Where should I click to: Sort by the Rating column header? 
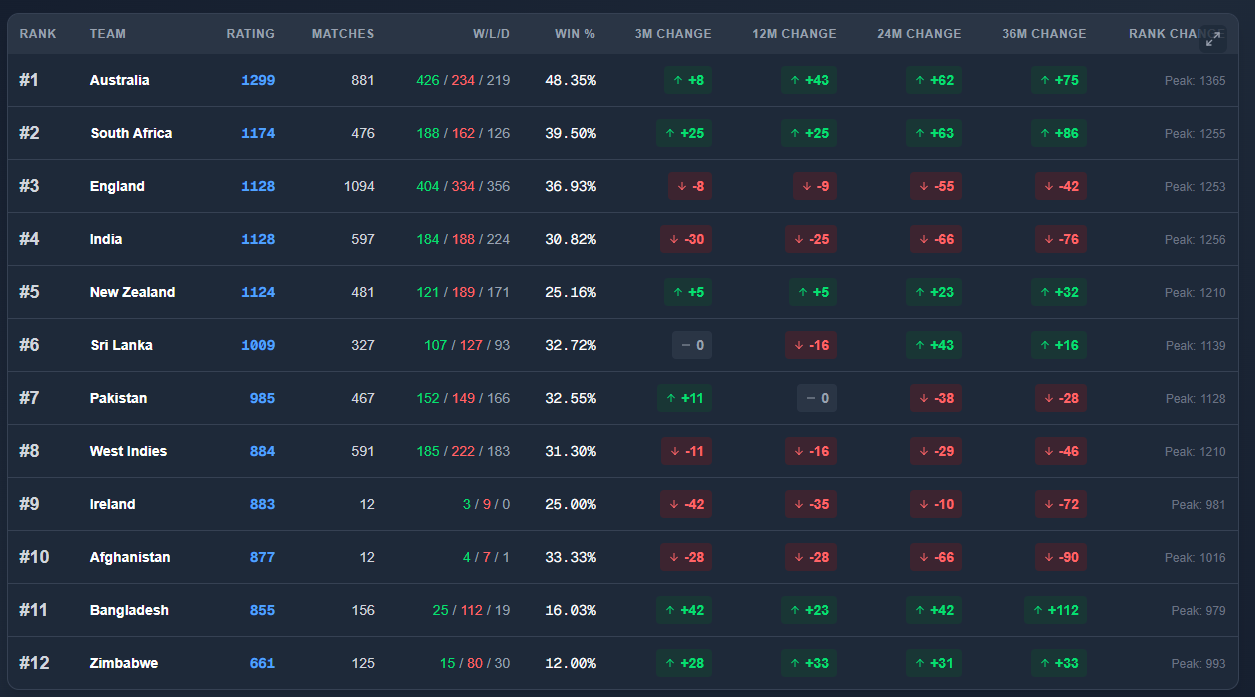[x=250, y=34]
